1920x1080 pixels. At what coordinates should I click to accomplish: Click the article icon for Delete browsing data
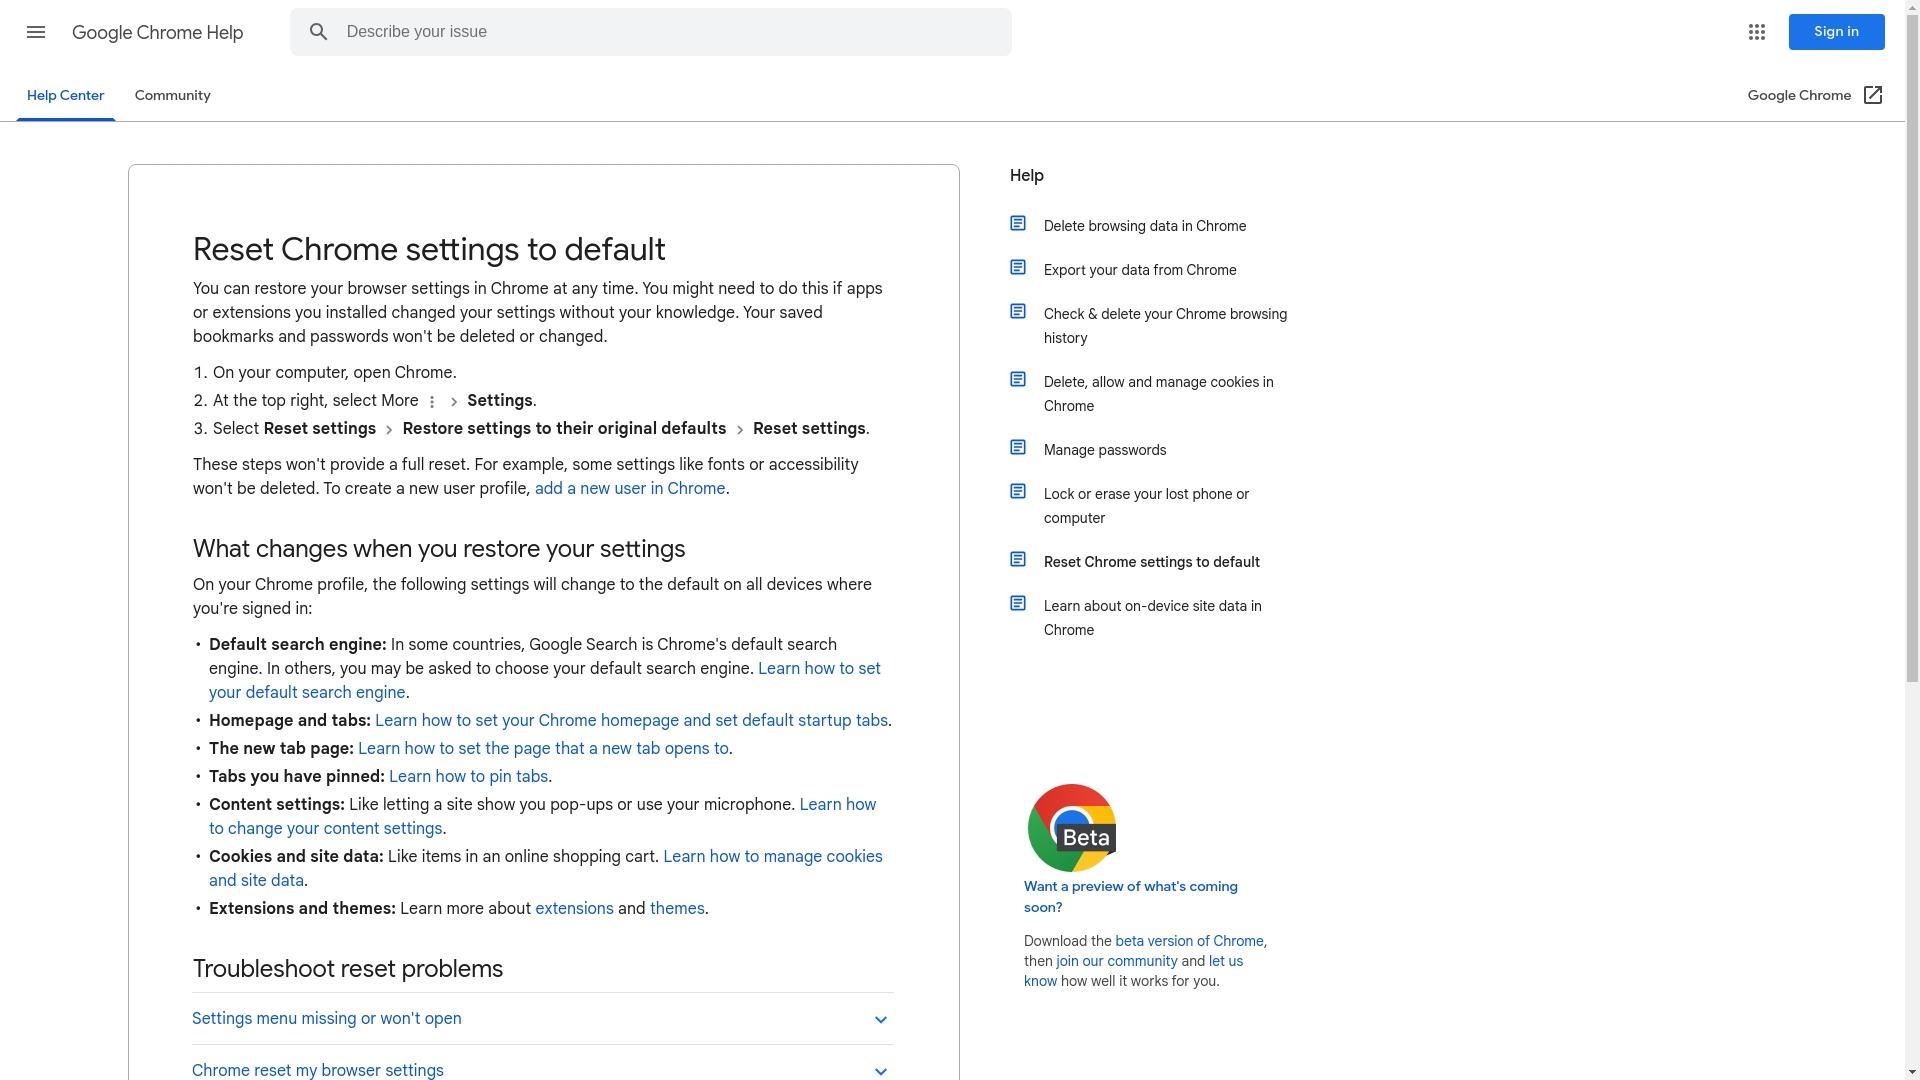pos(1018,223)
